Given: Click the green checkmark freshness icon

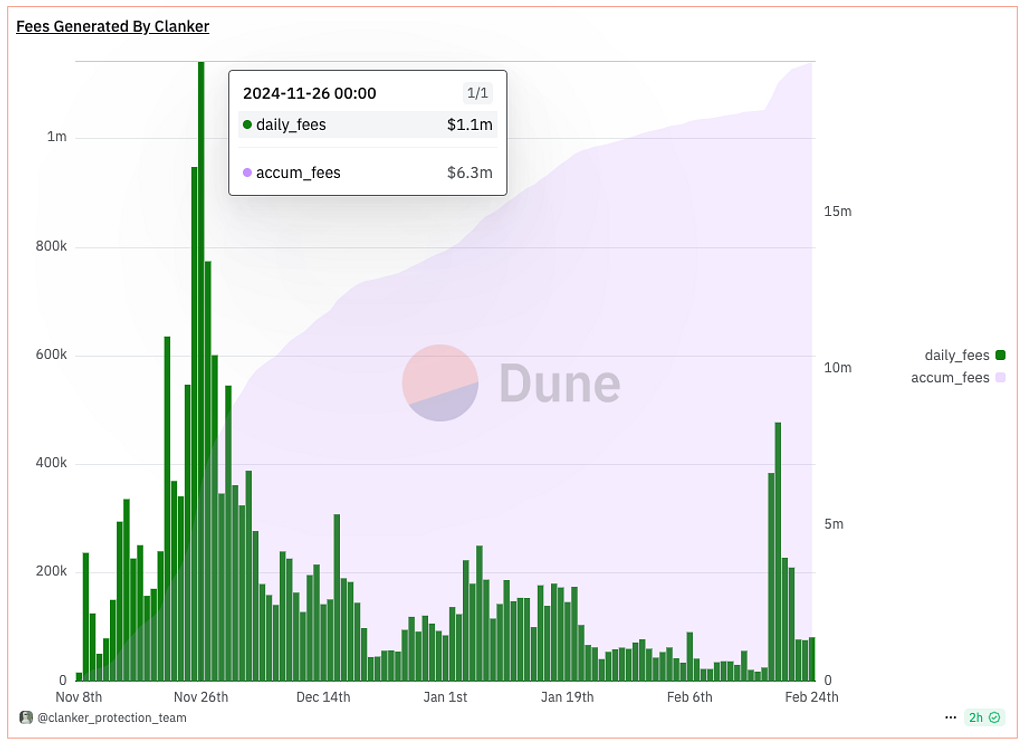Looking at the screenshot, I should tap(995, 718).
